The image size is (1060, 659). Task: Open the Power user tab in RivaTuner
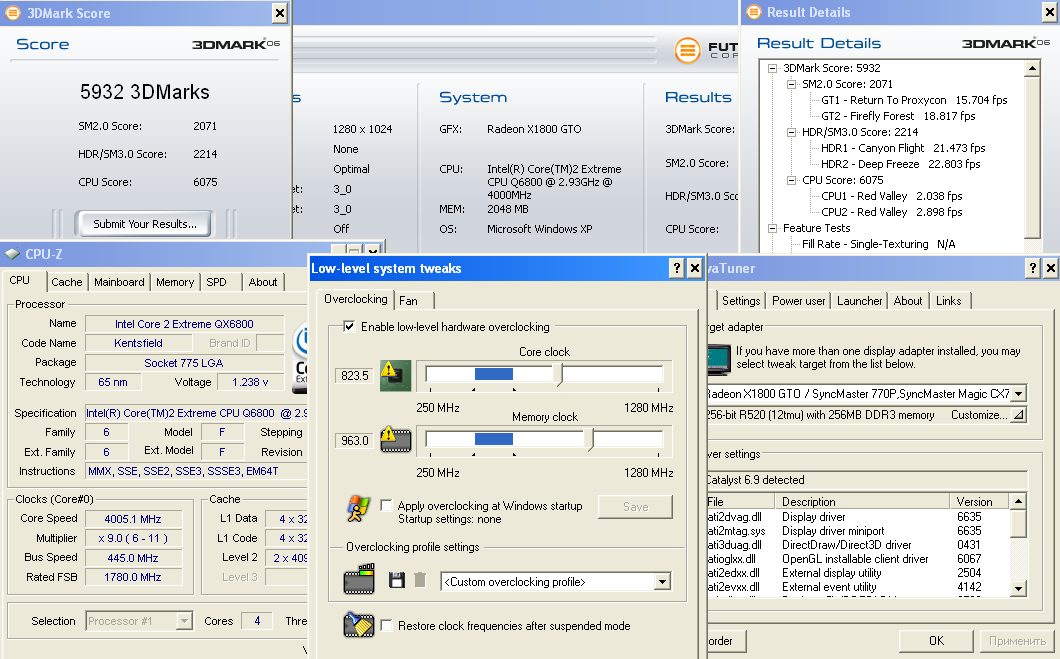click(799, 301)
